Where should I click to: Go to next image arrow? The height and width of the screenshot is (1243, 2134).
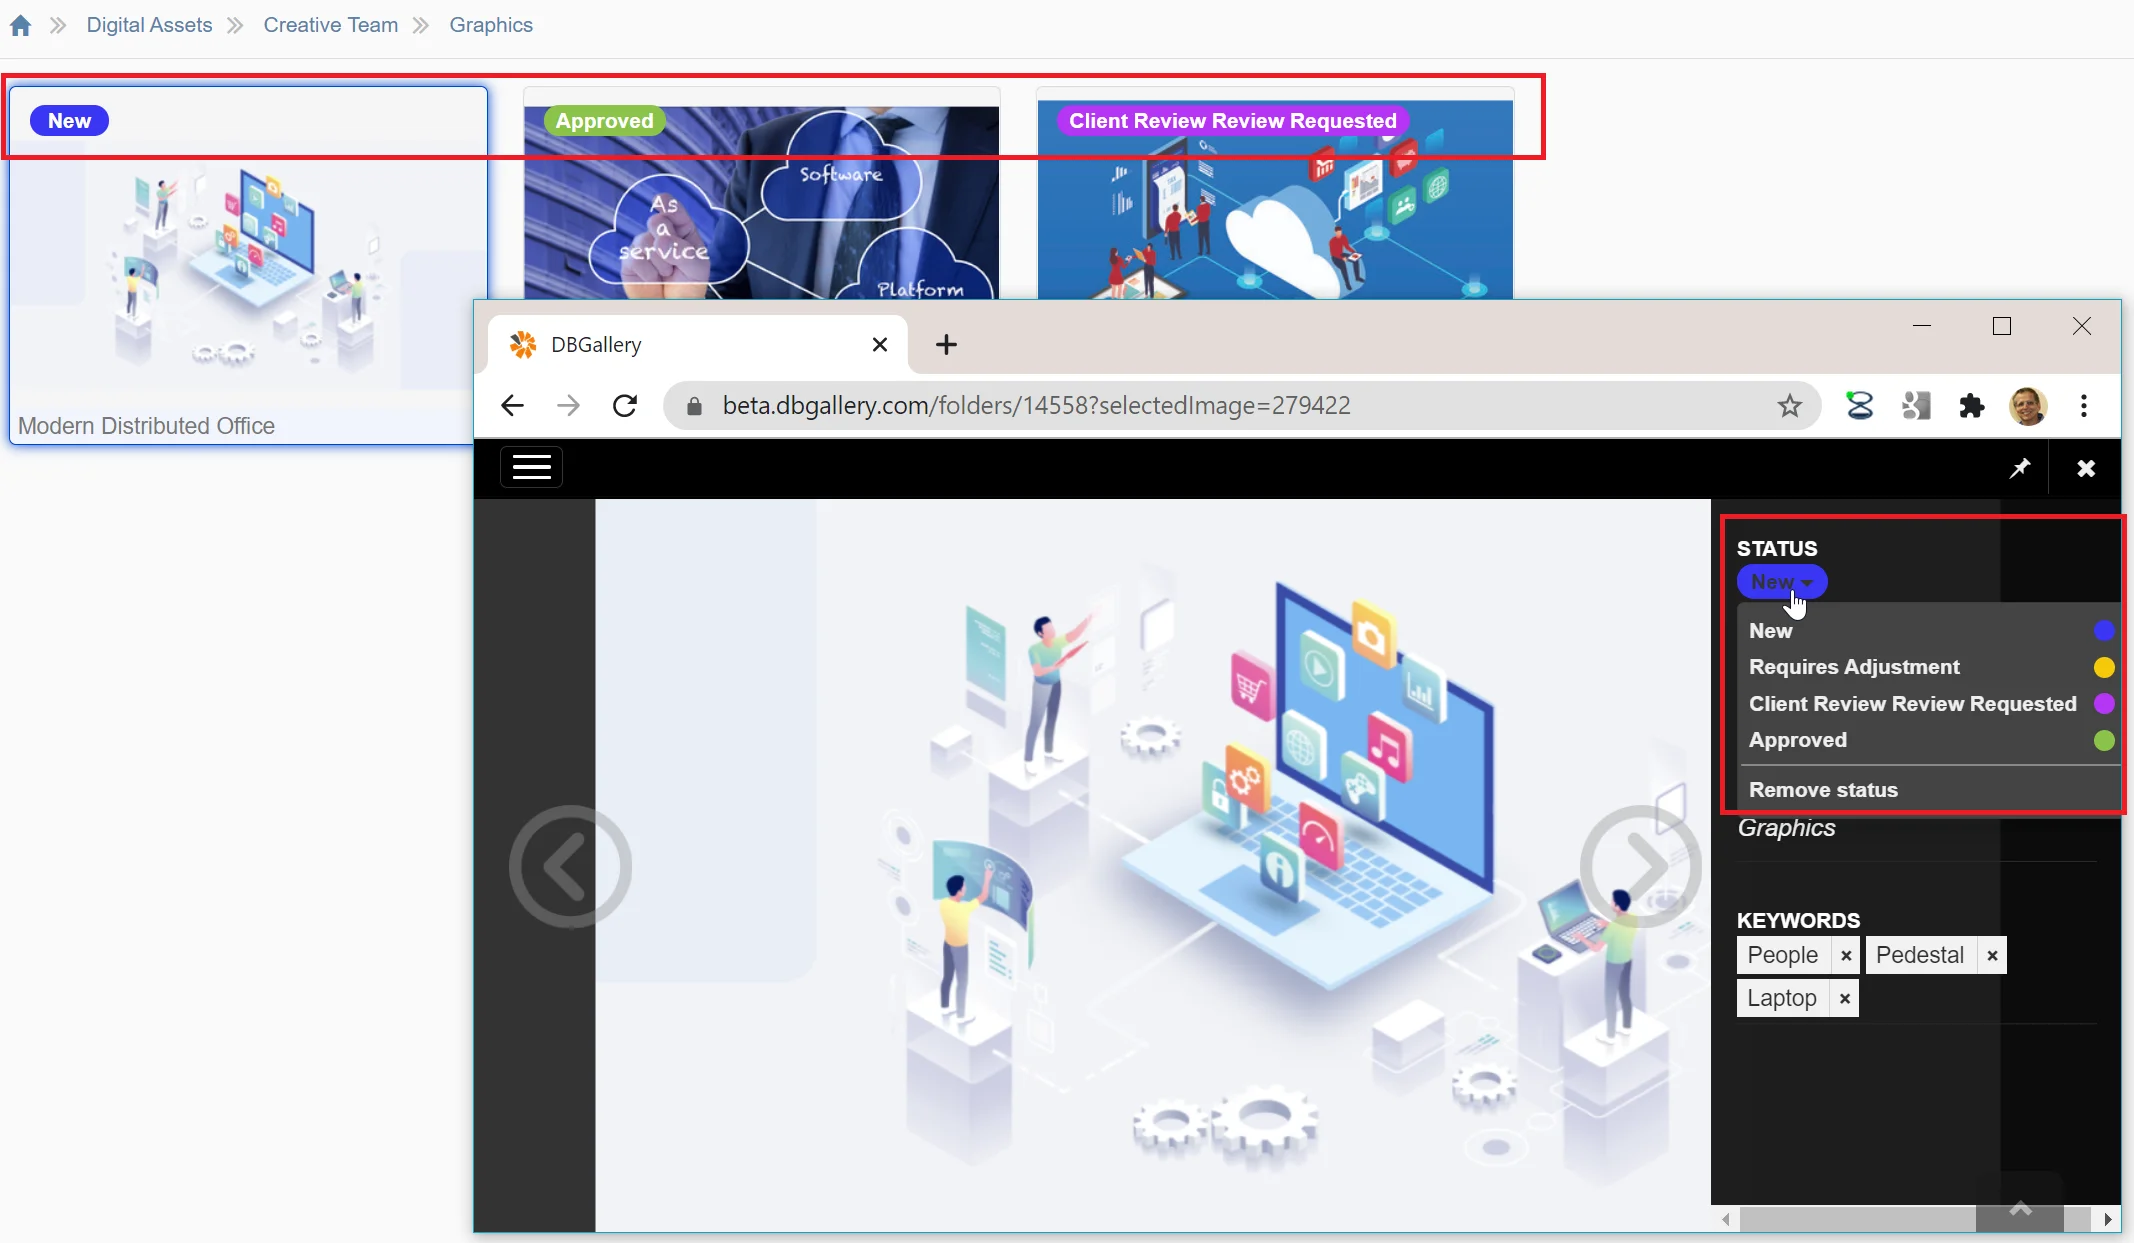[x=1640, y=866]
